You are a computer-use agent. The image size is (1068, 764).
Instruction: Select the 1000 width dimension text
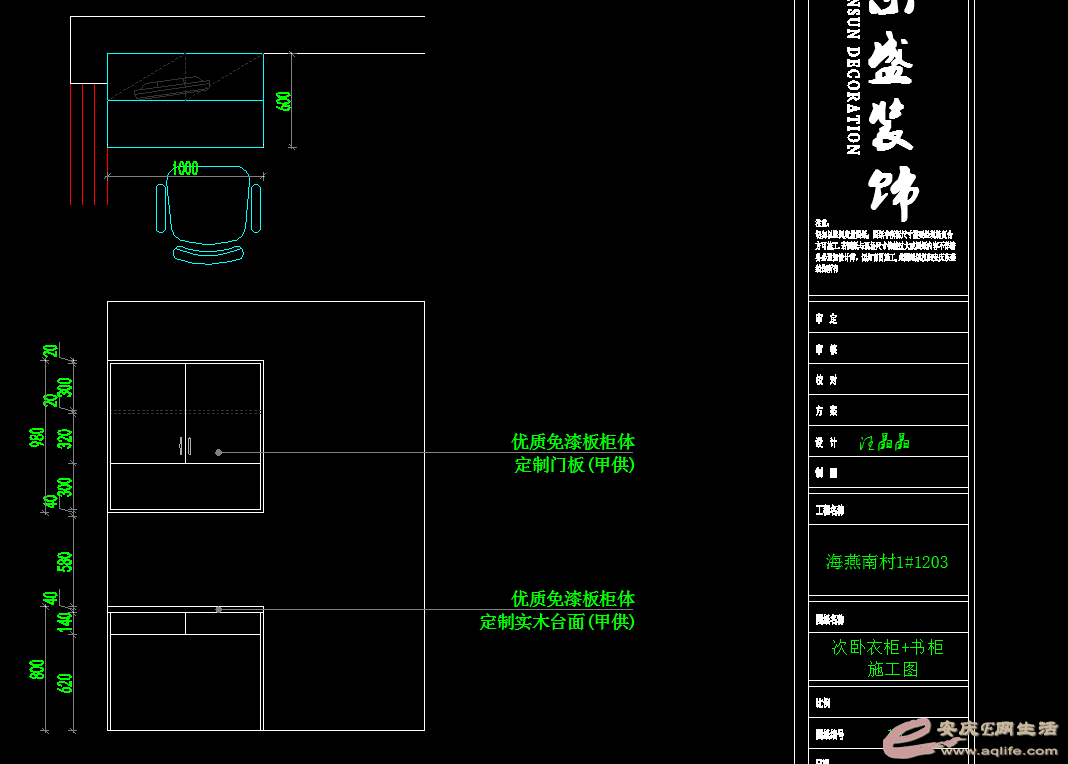[185, 169]
